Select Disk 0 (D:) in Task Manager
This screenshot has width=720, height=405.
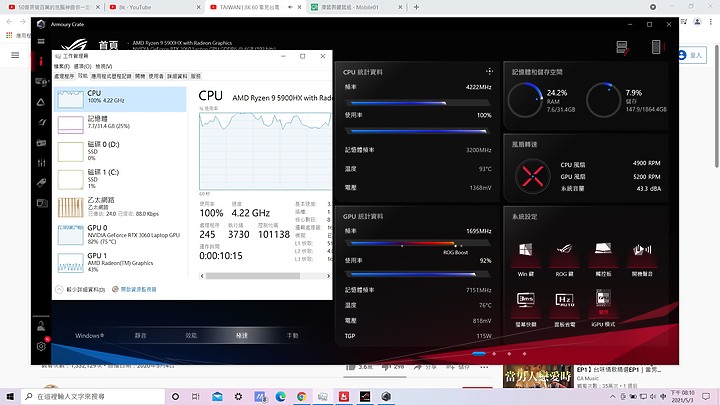(120, 152)
